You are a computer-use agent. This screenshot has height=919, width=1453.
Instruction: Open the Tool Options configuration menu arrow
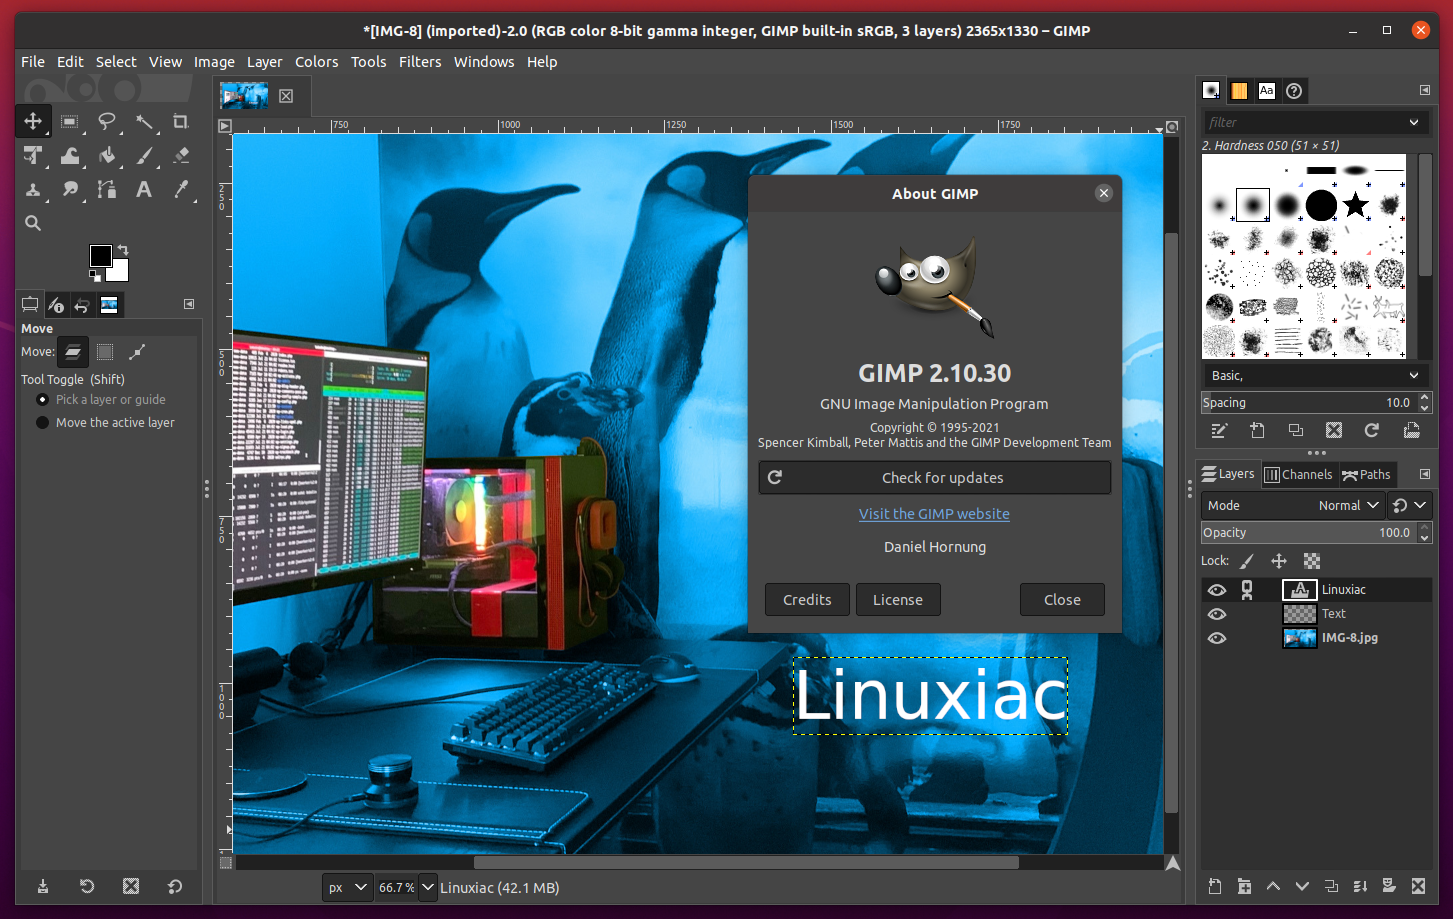pos(189,304)
